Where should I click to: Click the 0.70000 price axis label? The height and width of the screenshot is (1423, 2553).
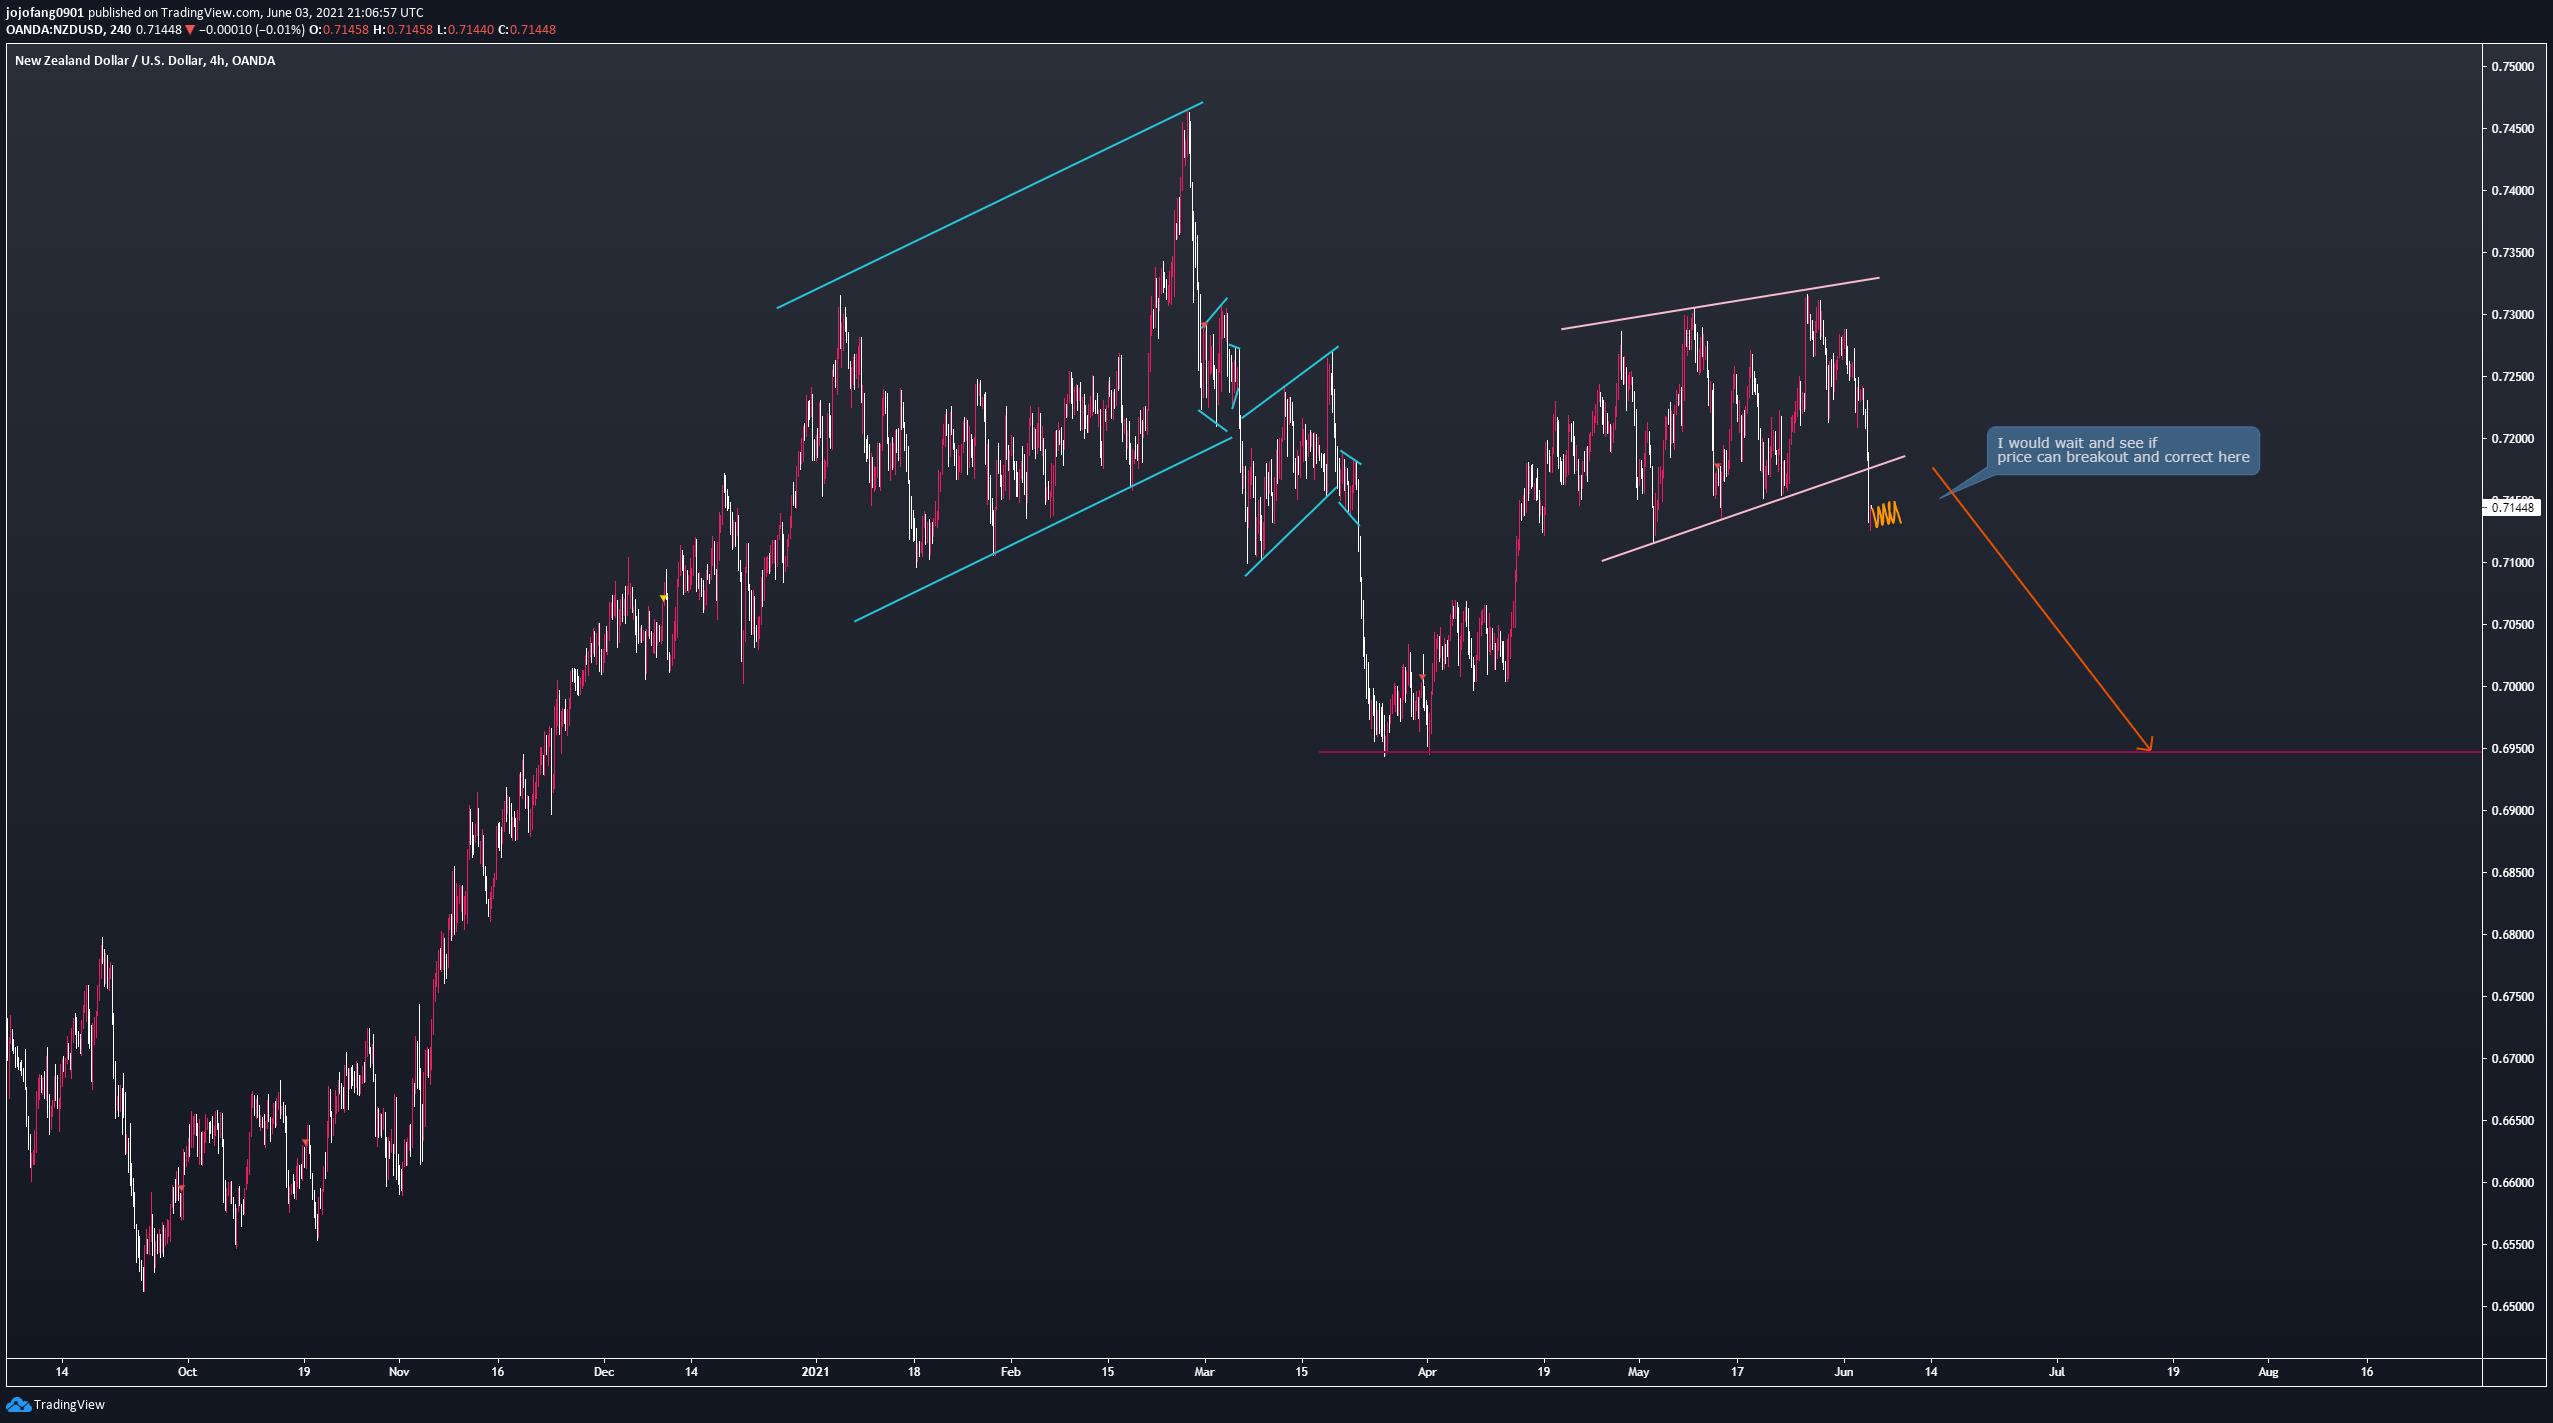(x=2512, y=687)
